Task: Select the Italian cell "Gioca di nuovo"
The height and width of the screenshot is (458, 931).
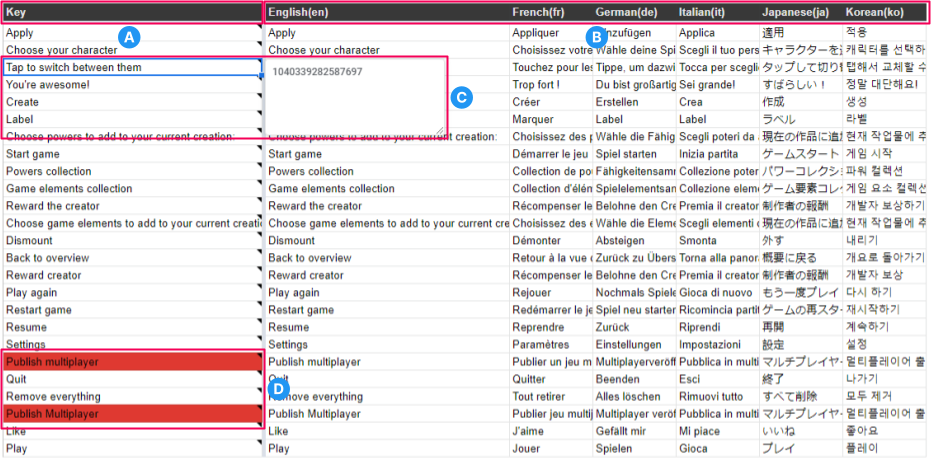Action: pyautogui.click(x=716, y=292)
